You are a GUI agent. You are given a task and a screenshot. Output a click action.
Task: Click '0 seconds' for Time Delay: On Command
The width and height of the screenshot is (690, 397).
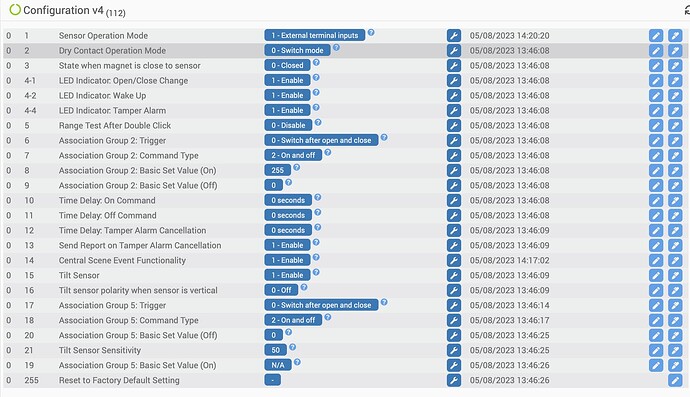click(288, 200)
